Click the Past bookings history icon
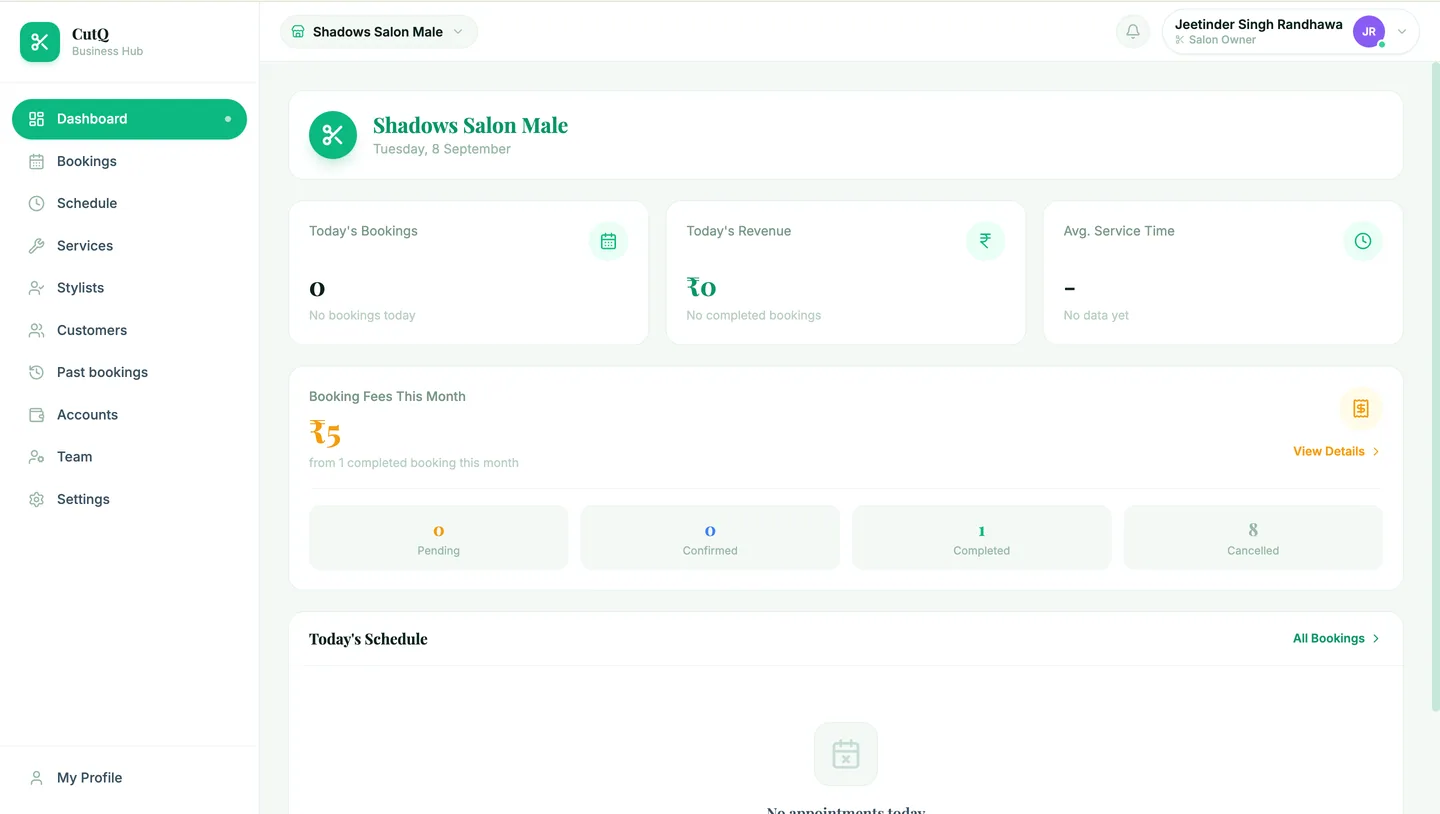 click(x=37, y=372)
